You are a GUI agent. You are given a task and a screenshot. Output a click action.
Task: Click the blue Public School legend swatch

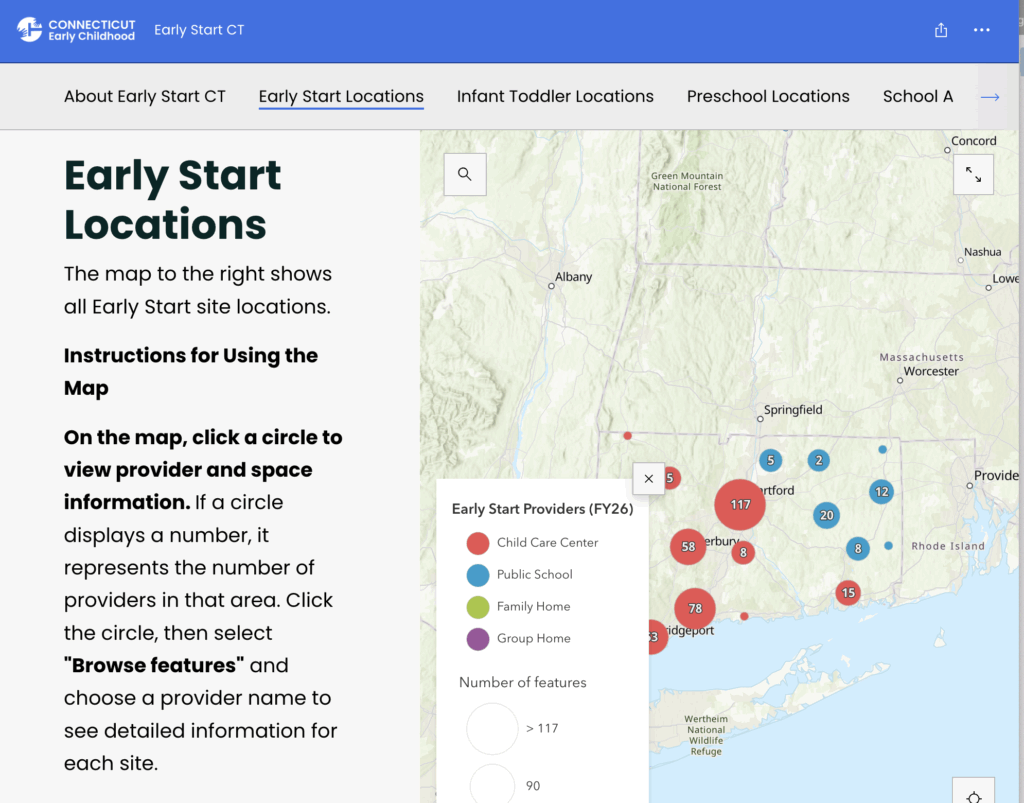click(x=478, y=575)
